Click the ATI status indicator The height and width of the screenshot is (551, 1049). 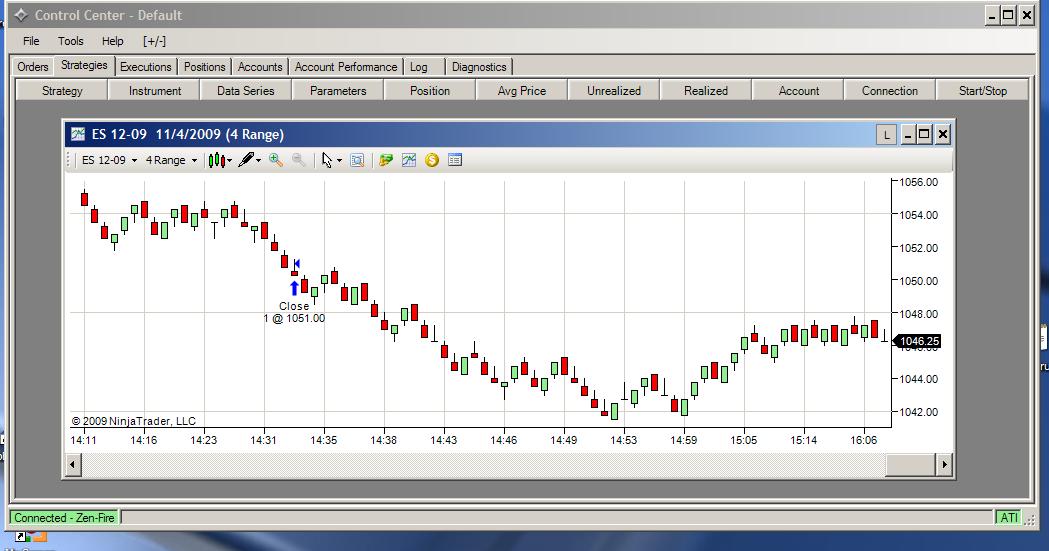click(1008, 517)
